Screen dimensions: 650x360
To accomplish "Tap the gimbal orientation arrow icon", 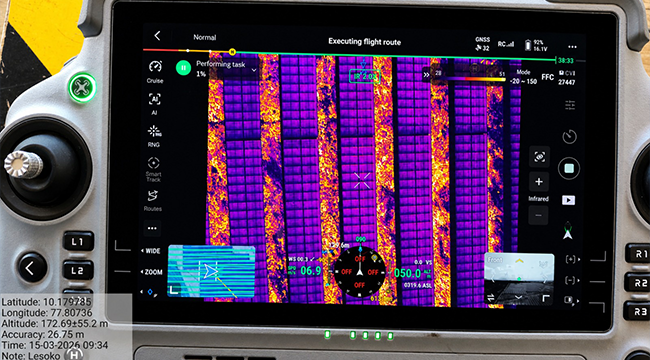I will coord(568,230).
